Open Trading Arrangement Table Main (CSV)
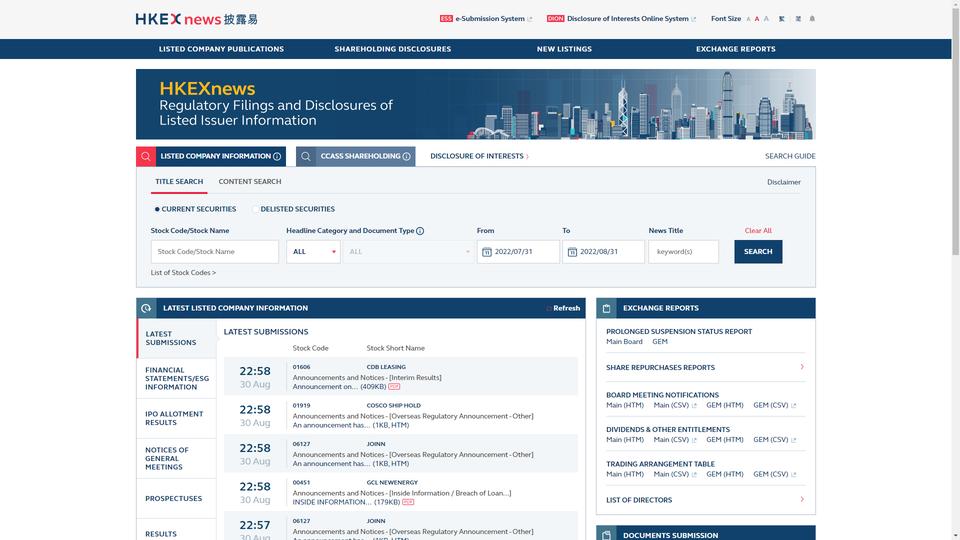This screenshot has width=960, height=540. coord(671,474)
